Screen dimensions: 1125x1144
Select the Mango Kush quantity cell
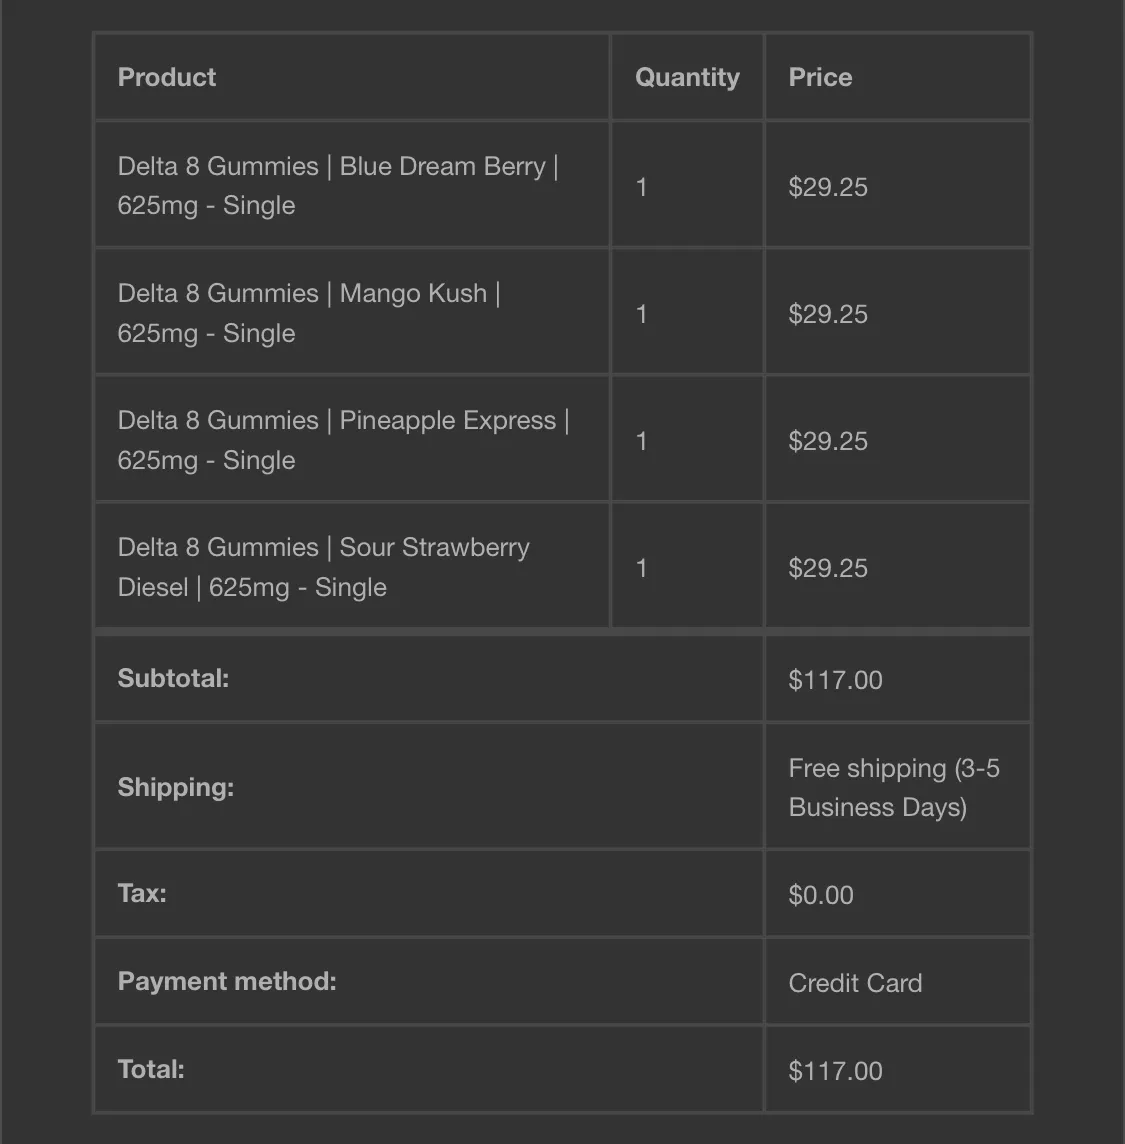687,312
